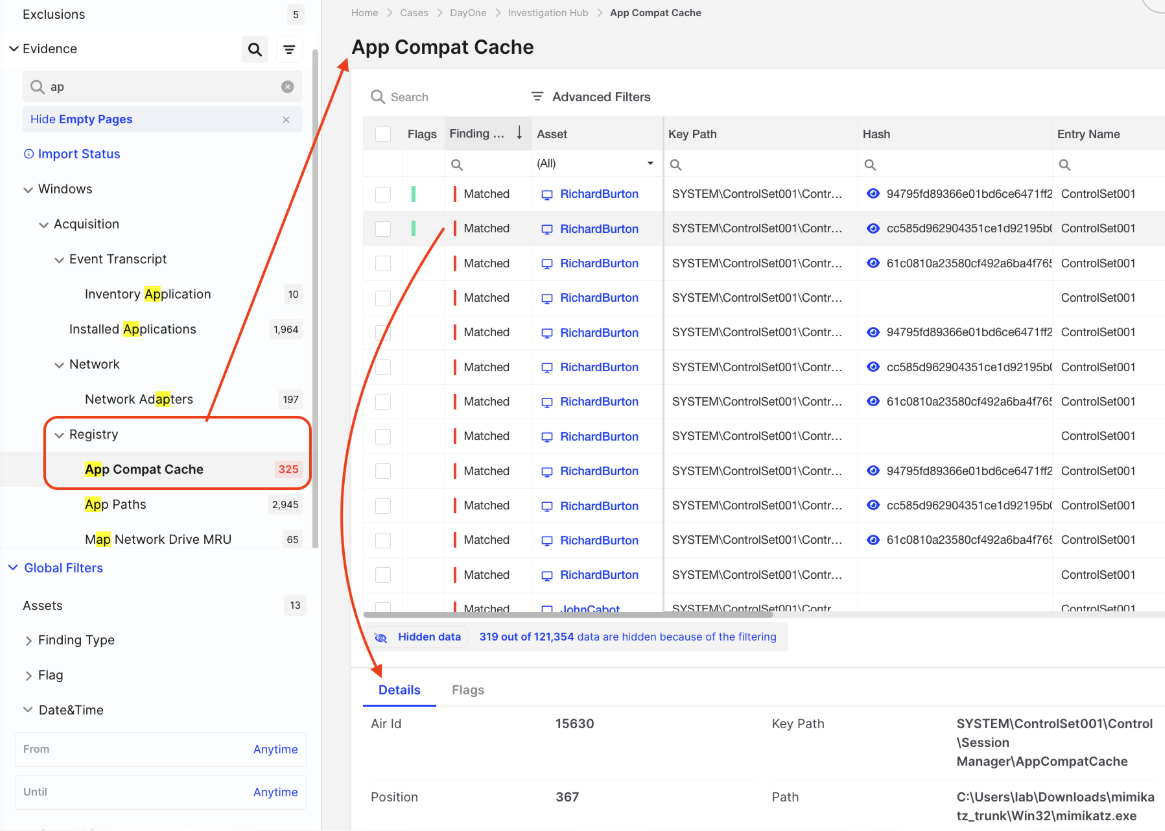Toggle the select-all checkbox in table header
Image resolution: width=1165 pixels, height=831 pixels.
[x=383, y=134]
